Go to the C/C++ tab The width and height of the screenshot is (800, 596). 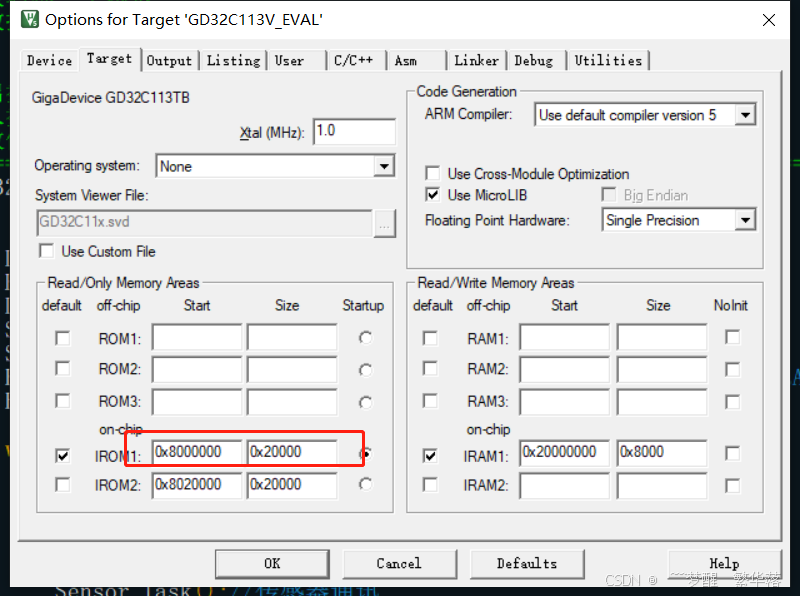354,61
